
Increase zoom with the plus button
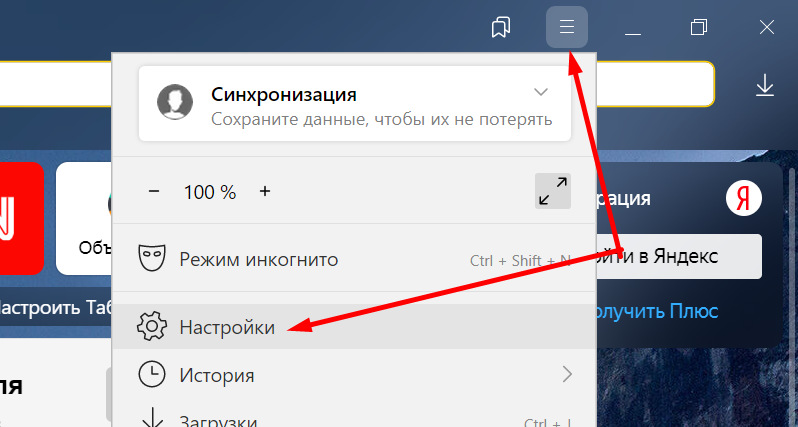point(265,191)
